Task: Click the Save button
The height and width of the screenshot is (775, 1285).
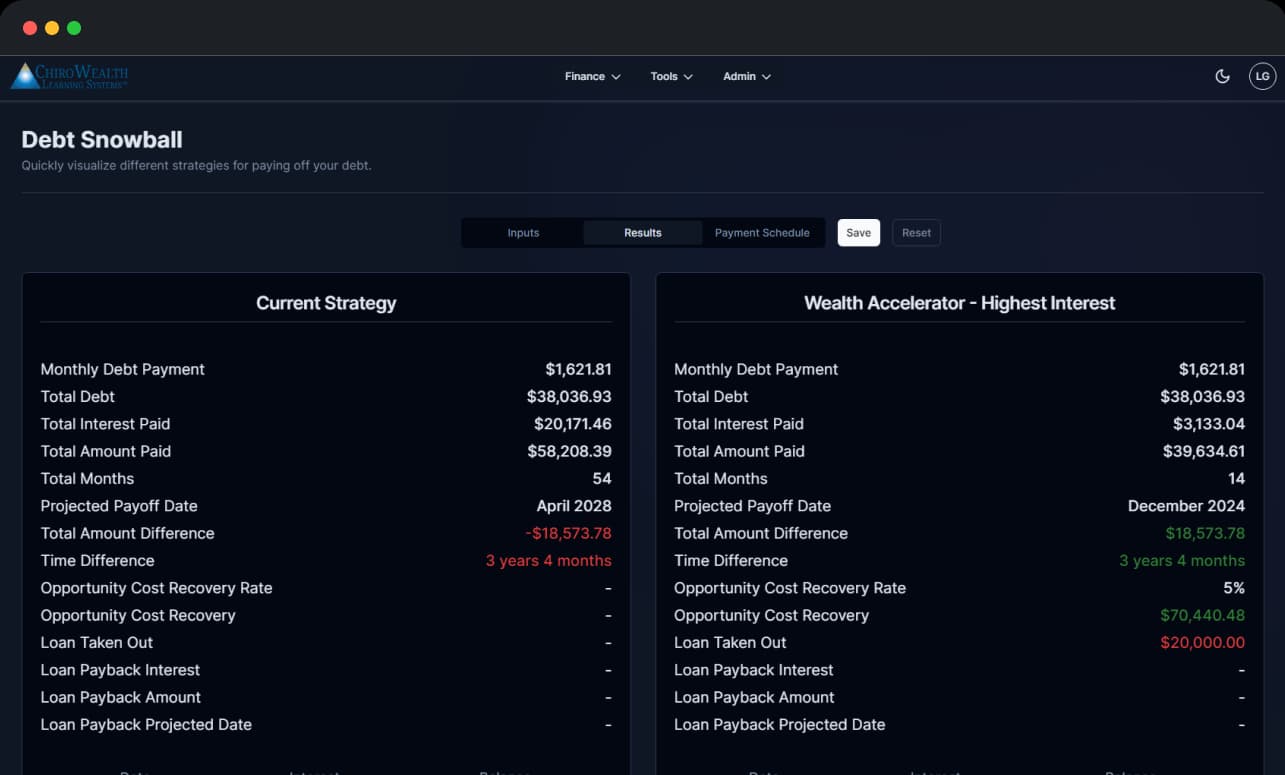Action: (858, 232)
